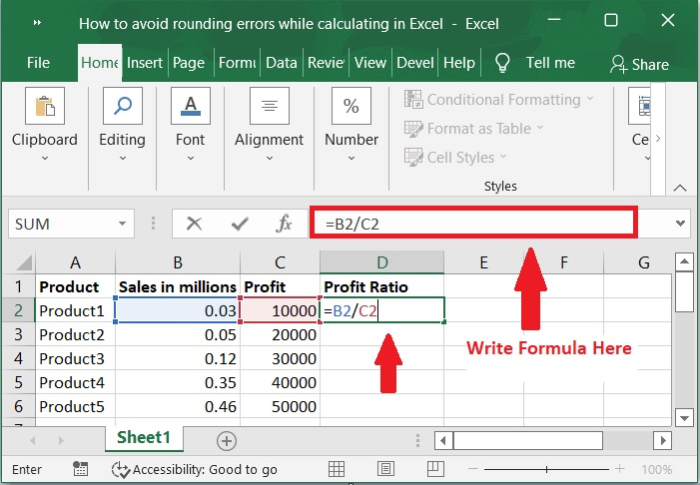Switch to the Developer tab
This screenshot has width=700, height=485.
click(x=415, y=63)
